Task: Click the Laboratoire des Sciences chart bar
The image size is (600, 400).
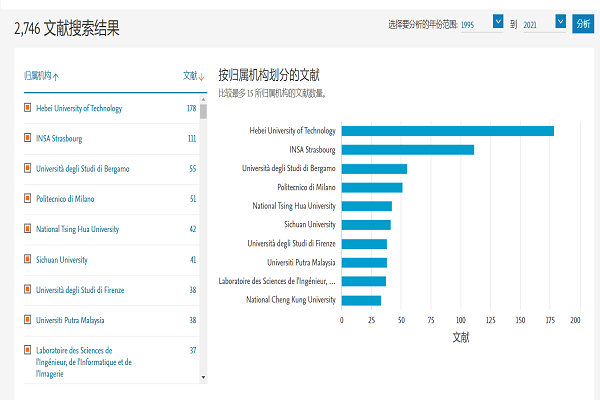Action: coord(364,281)
